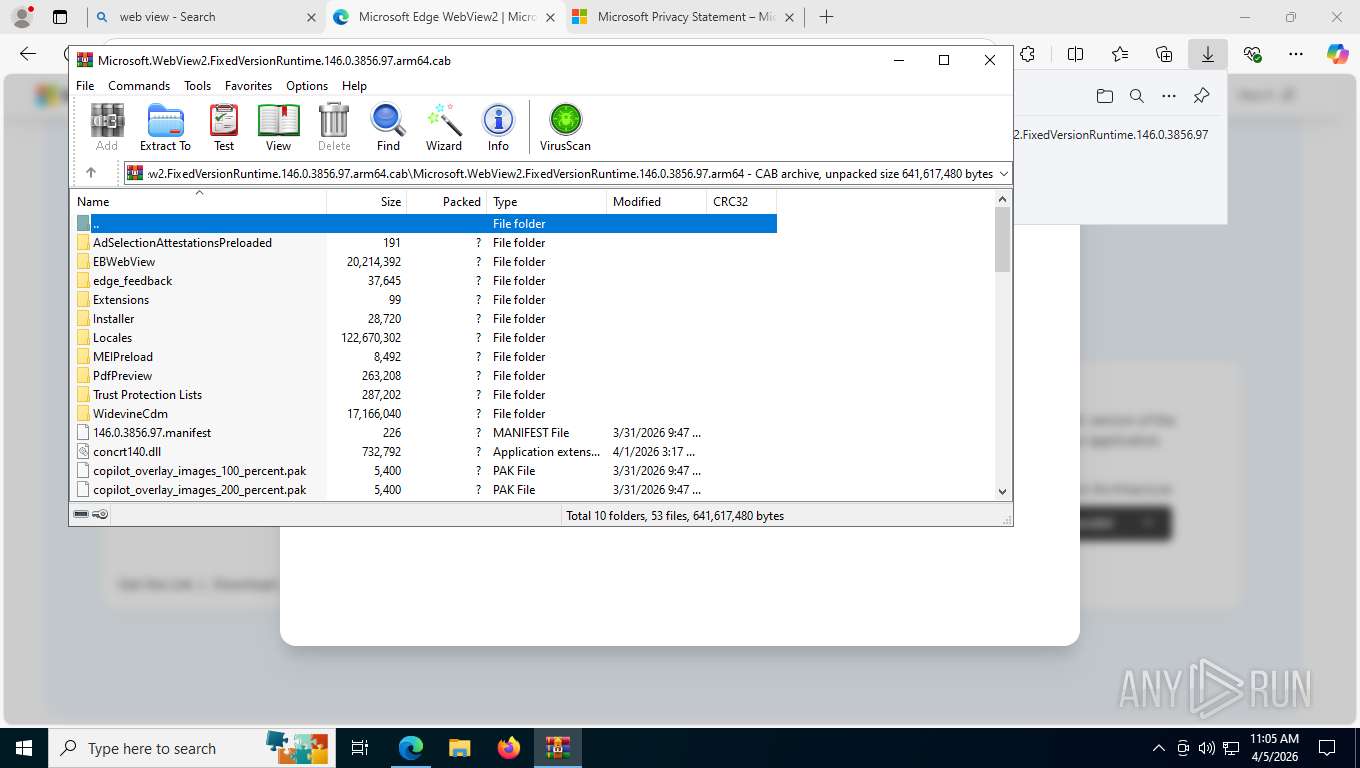The height and width of the screenshot is (768, 1360).
Task: Run the Test archive tool
Action: (x=224, y=127)
